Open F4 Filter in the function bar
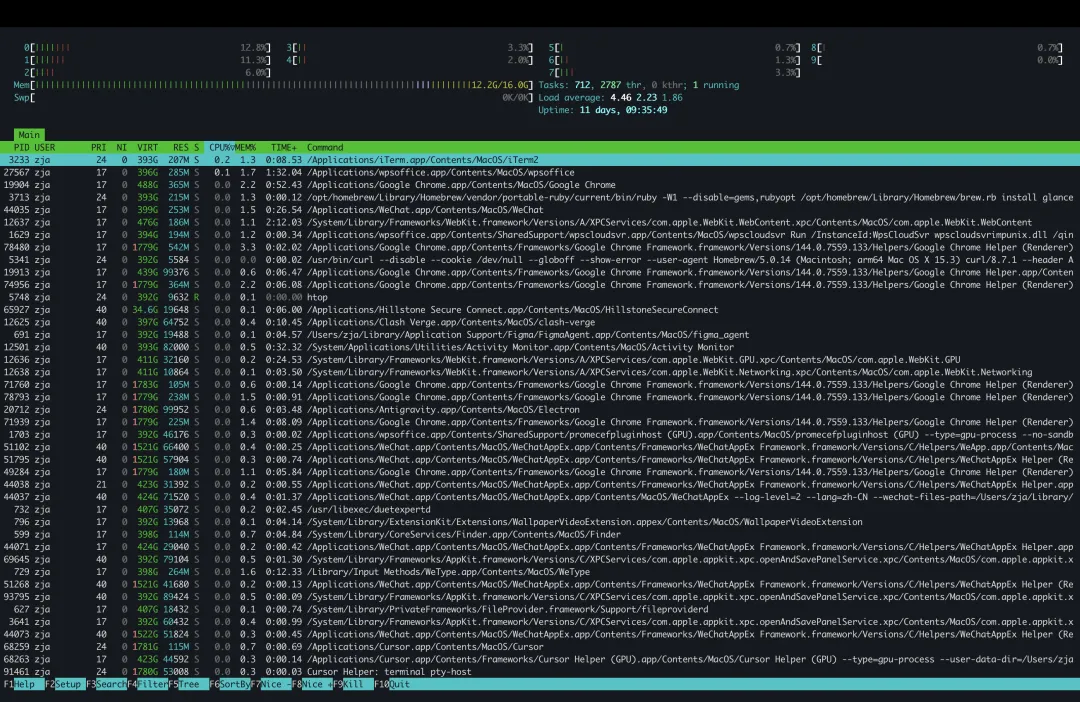Viewport: 1080px width, 702px height. pyautogui.click(x=147, y=684)
